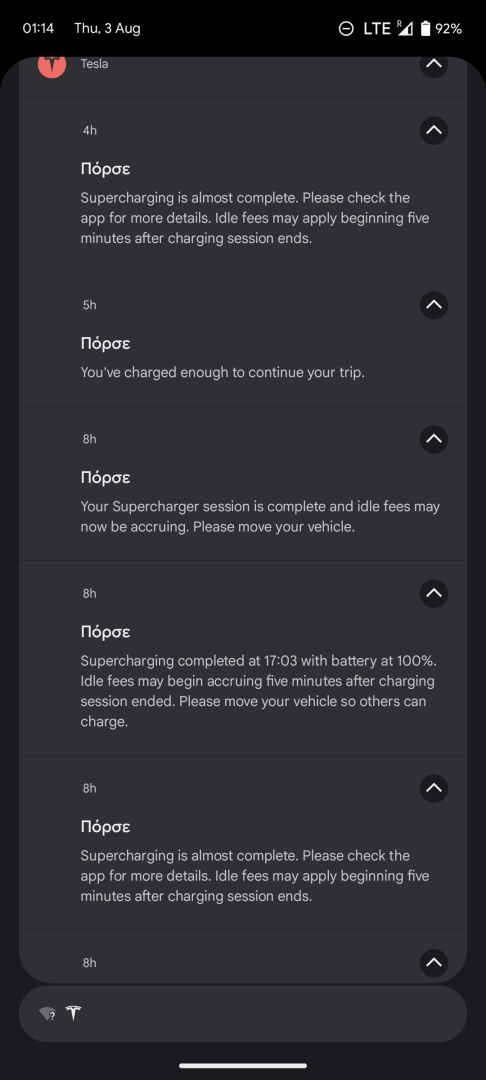
Task: Collapse the 5h charged enough notification chevron
Action: pyautogui.click(x=434, y=304)
